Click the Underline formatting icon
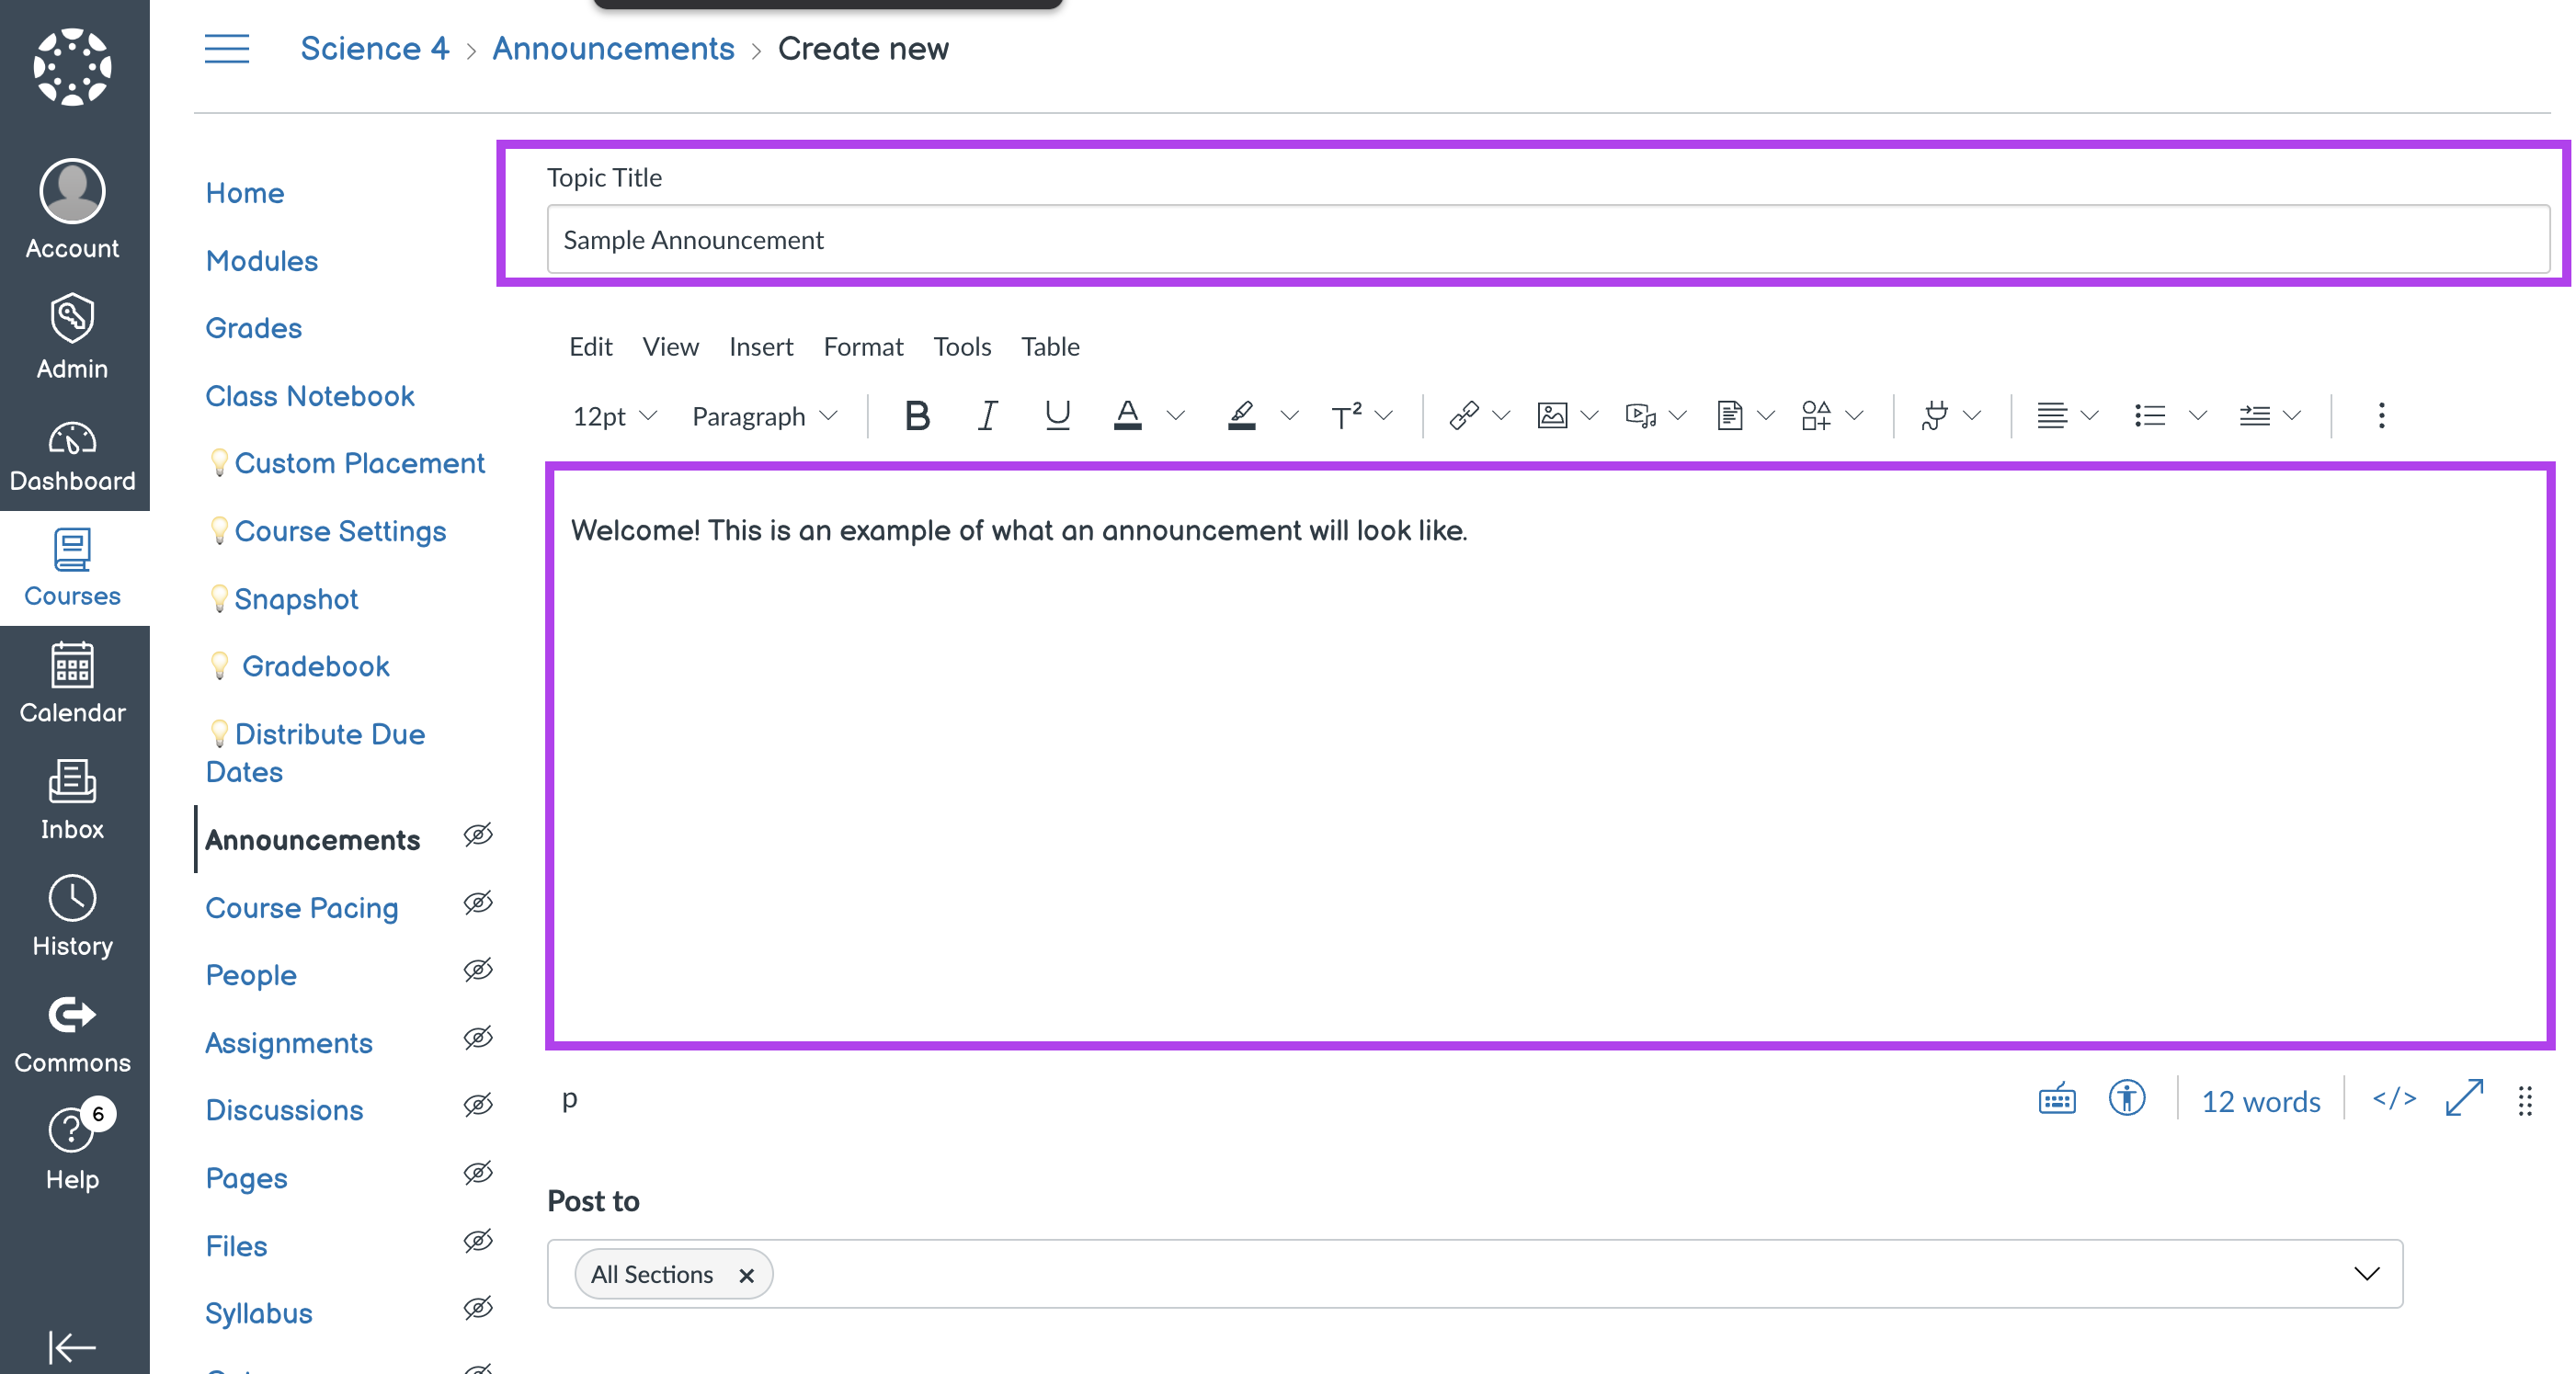Viewport: 2576px width, 1374px height. coord(1054,414)
